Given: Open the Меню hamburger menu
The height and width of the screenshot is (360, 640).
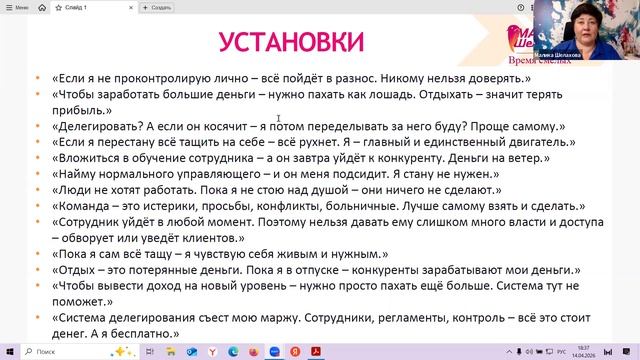Looking at the screenshot, I should [x=17, y=7].
